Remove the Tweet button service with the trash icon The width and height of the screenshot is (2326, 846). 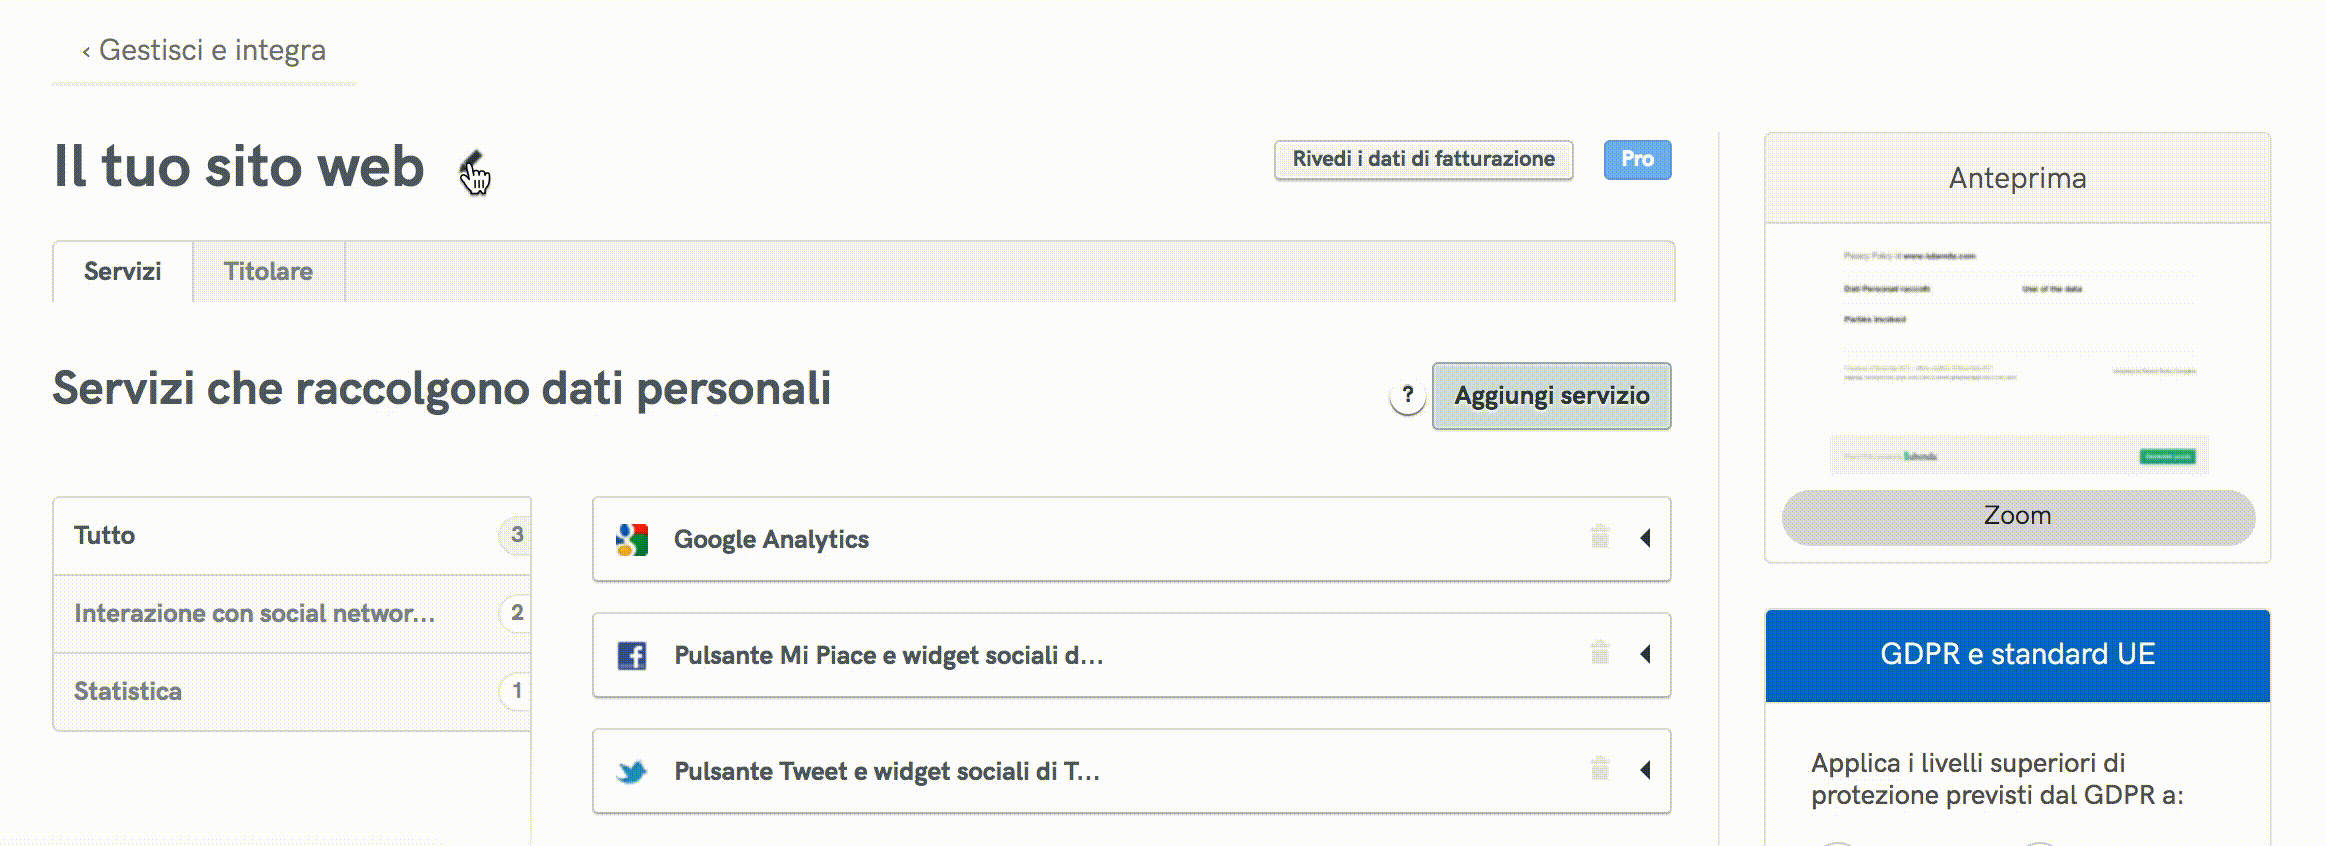click(x=1601, y=767)
